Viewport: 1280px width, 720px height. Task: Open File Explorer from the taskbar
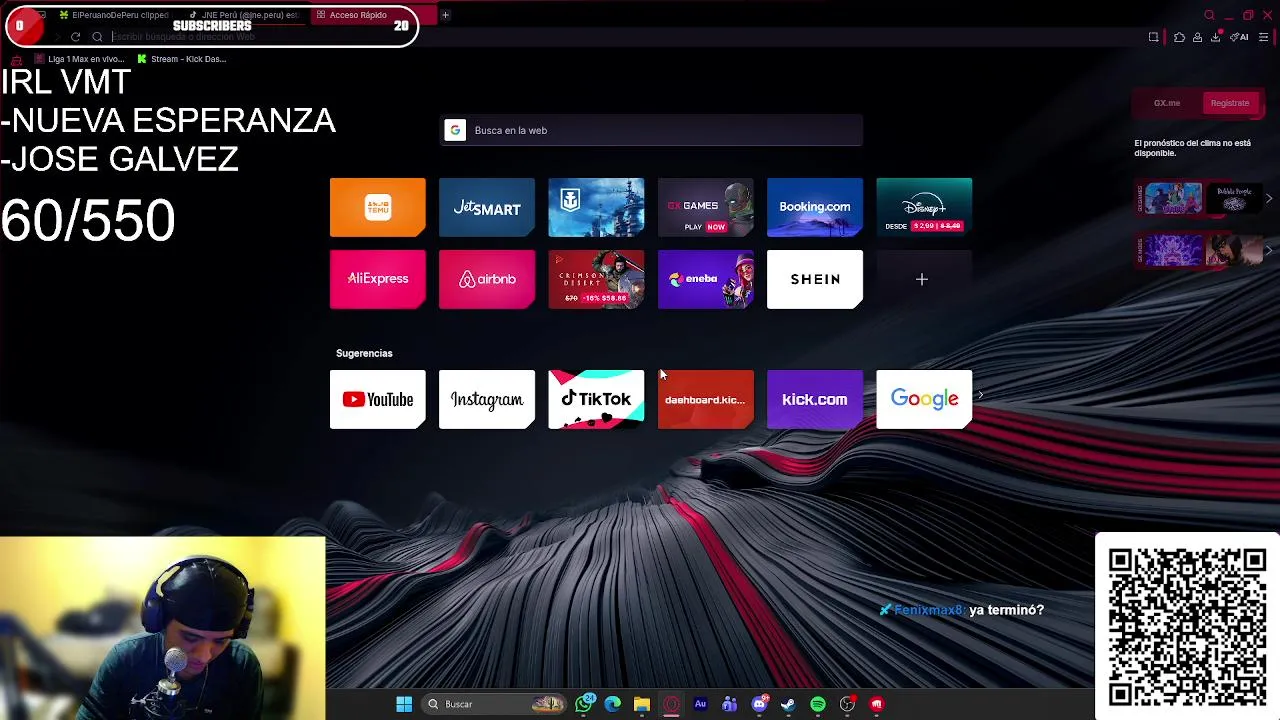point(642,704)
